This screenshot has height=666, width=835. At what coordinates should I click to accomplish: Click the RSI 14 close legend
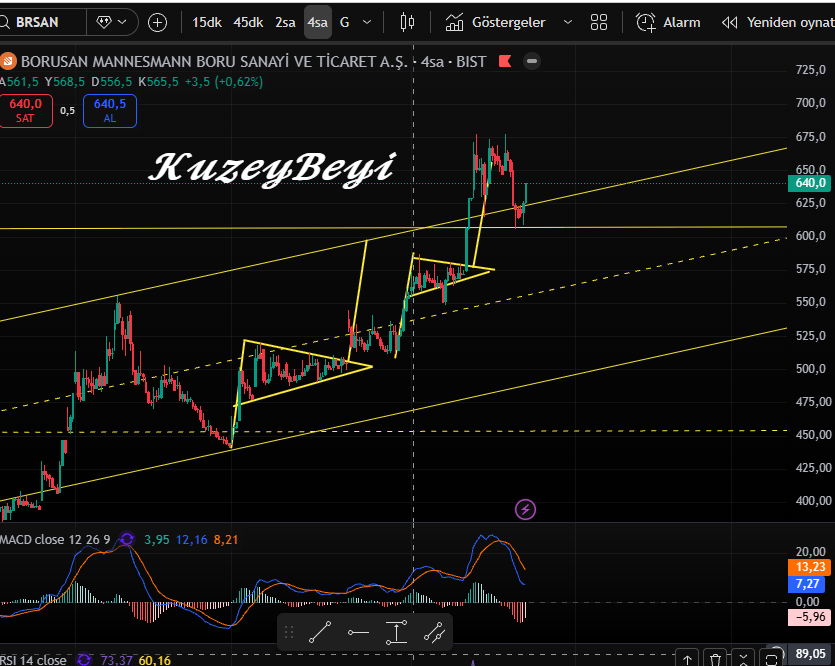[33, 660]
